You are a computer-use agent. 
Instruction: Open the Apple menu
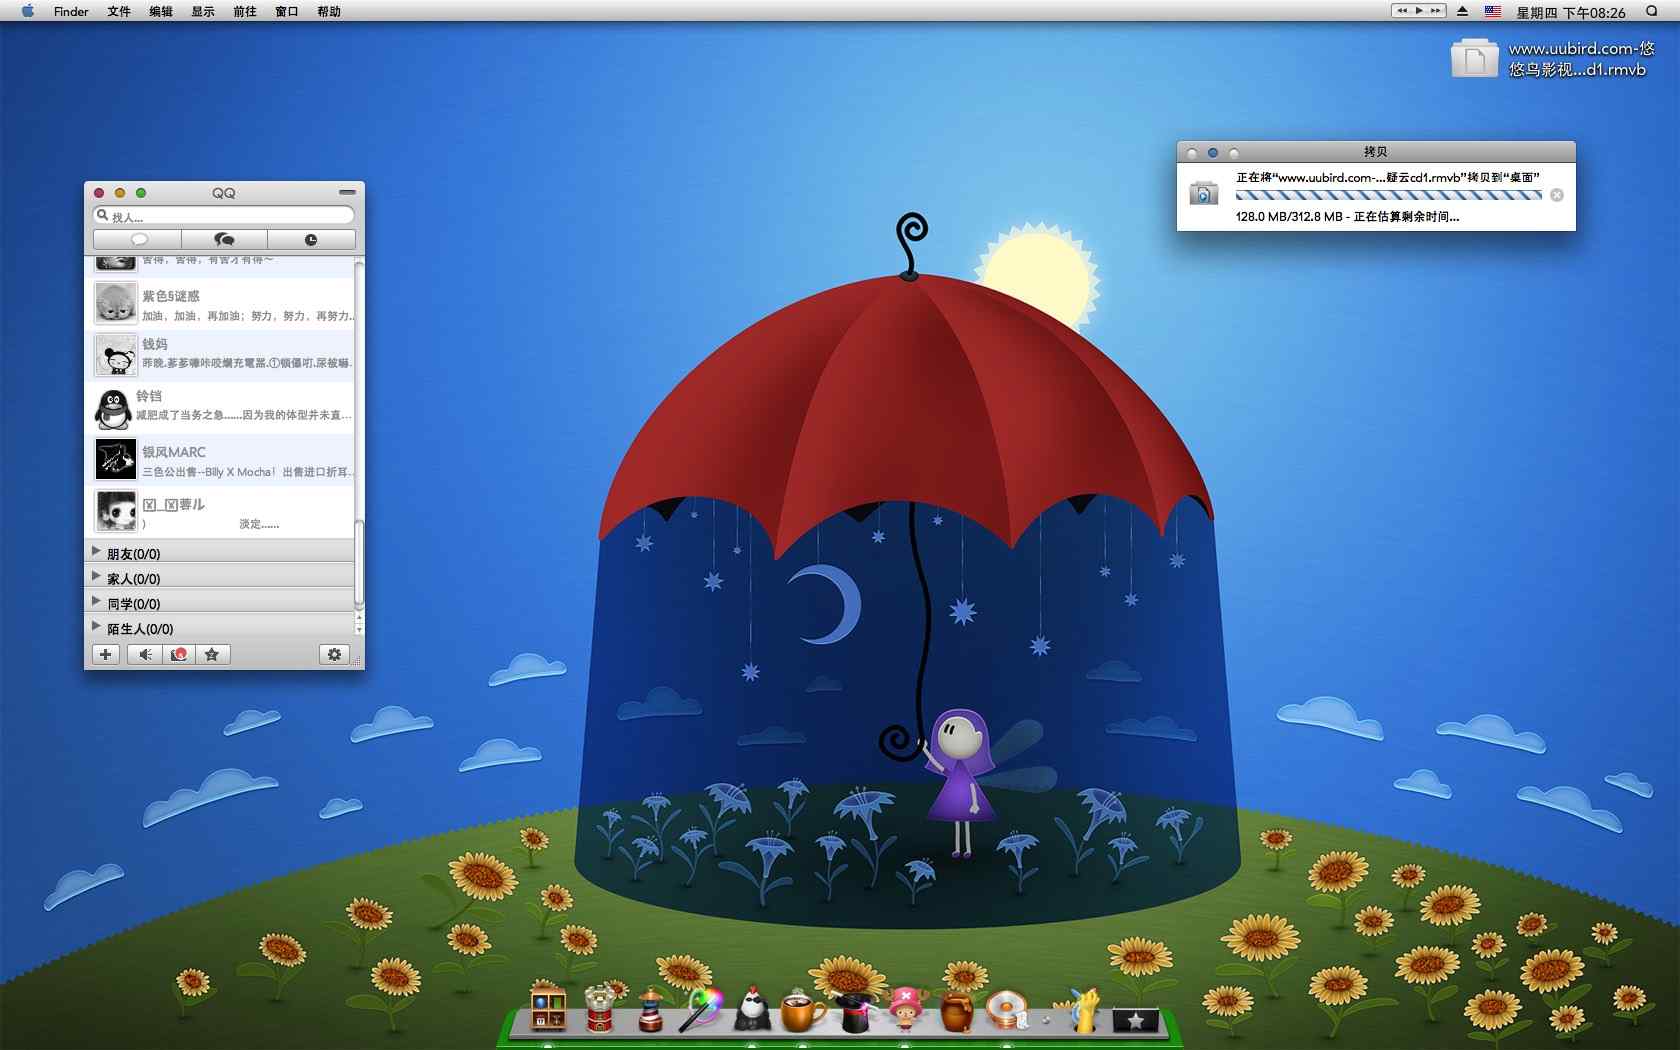coord(27,11)
